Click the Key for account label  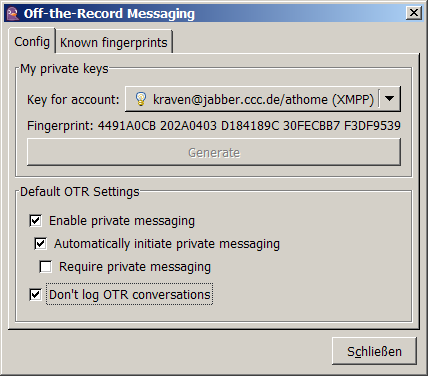[x=73, y=99]
